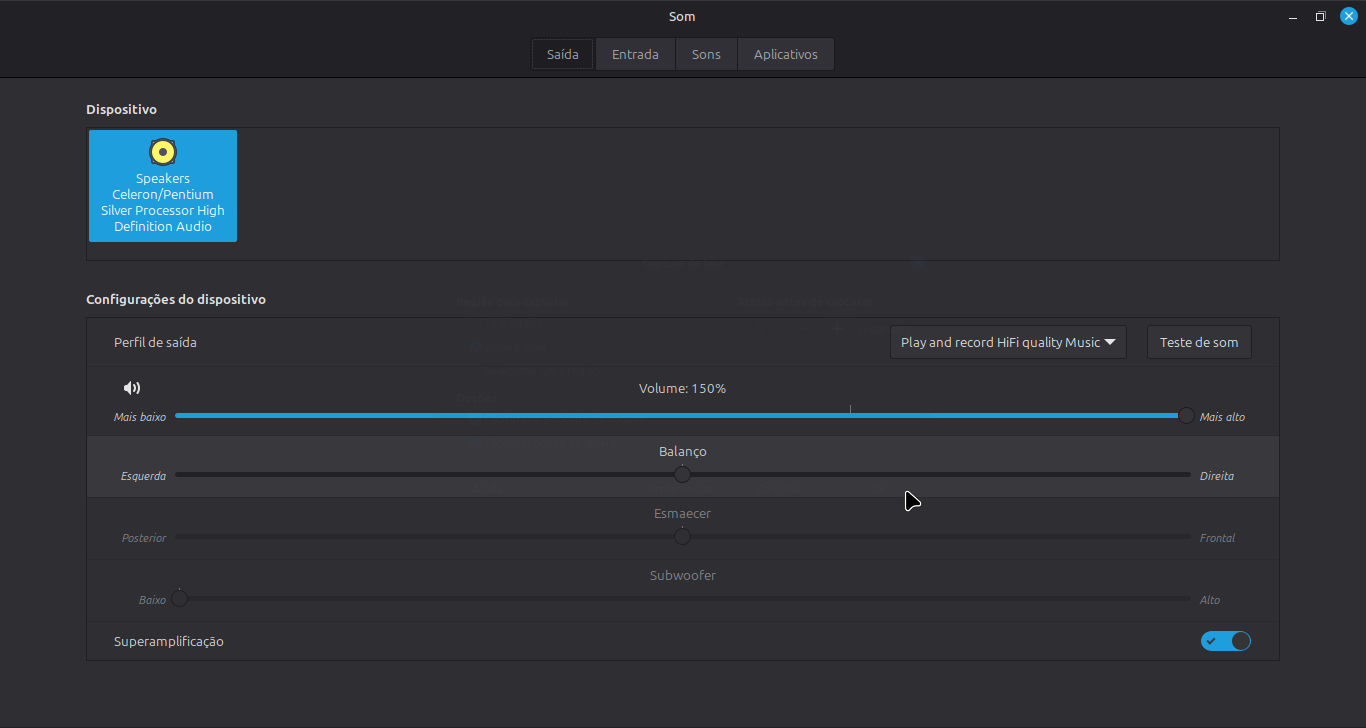
Task: Click the Esmaecer slider handle
Action: [x=682, y=537]
